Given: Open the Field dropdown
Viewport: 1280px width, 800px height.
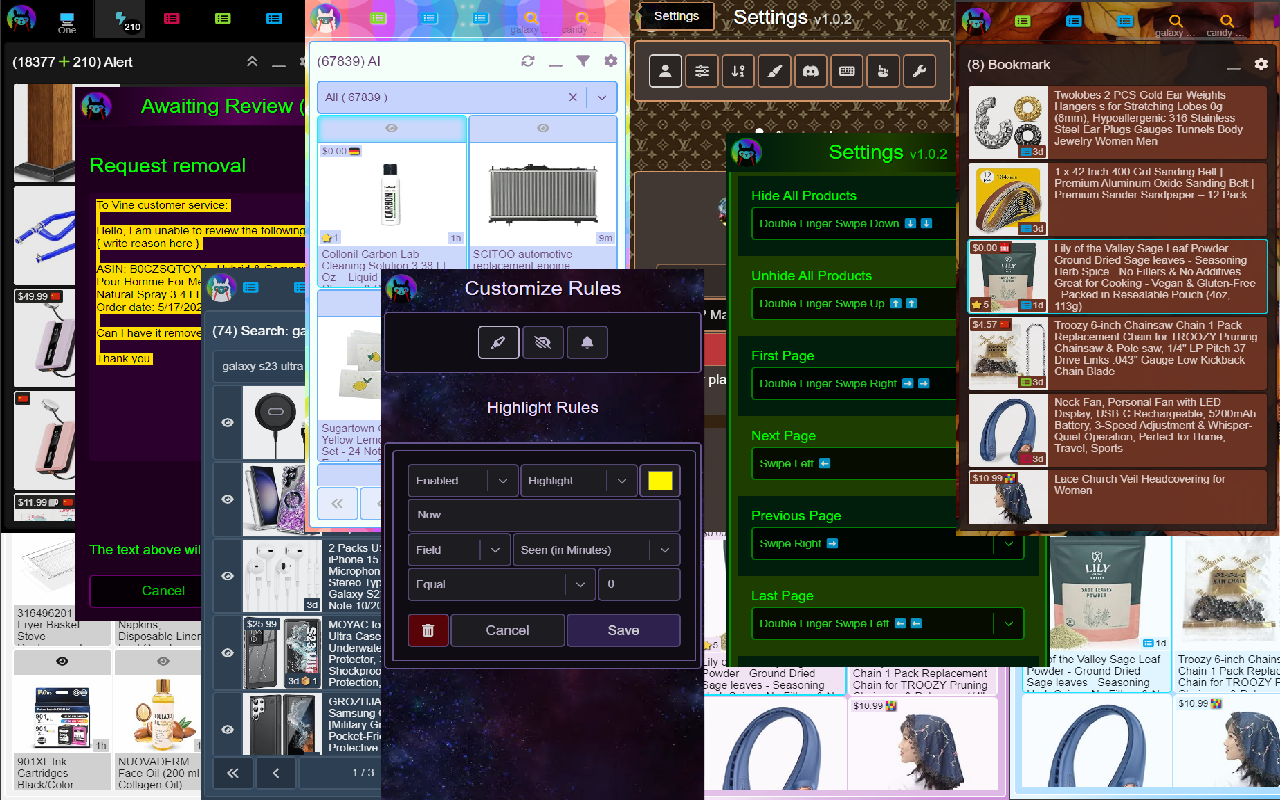Looking at the screenshot, I should [459, 550].
